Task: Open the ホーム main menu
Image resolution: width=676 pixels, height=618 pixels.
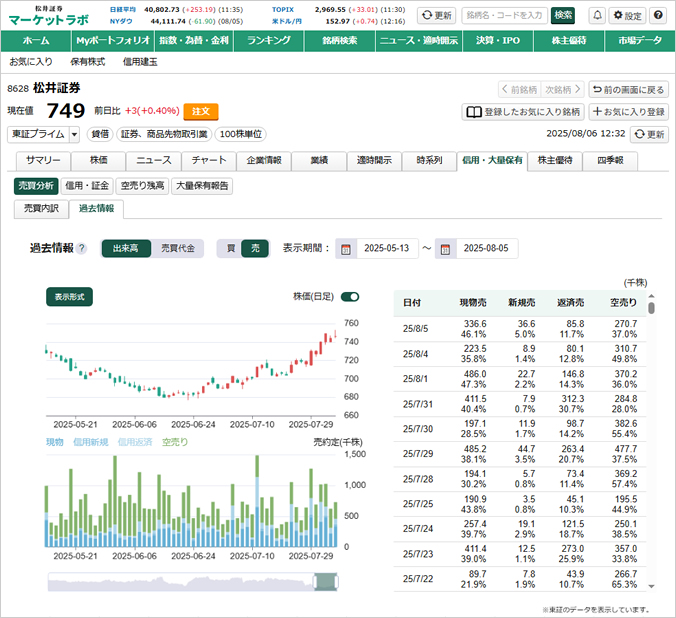Action: (x=36, y=41)
